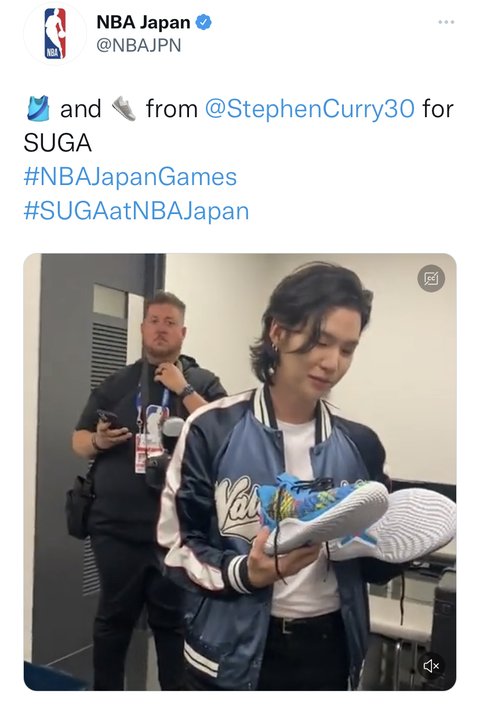Viewport: 480px width, 706px height.
Task: Click the blue verified badge
Action: (204, 22)
